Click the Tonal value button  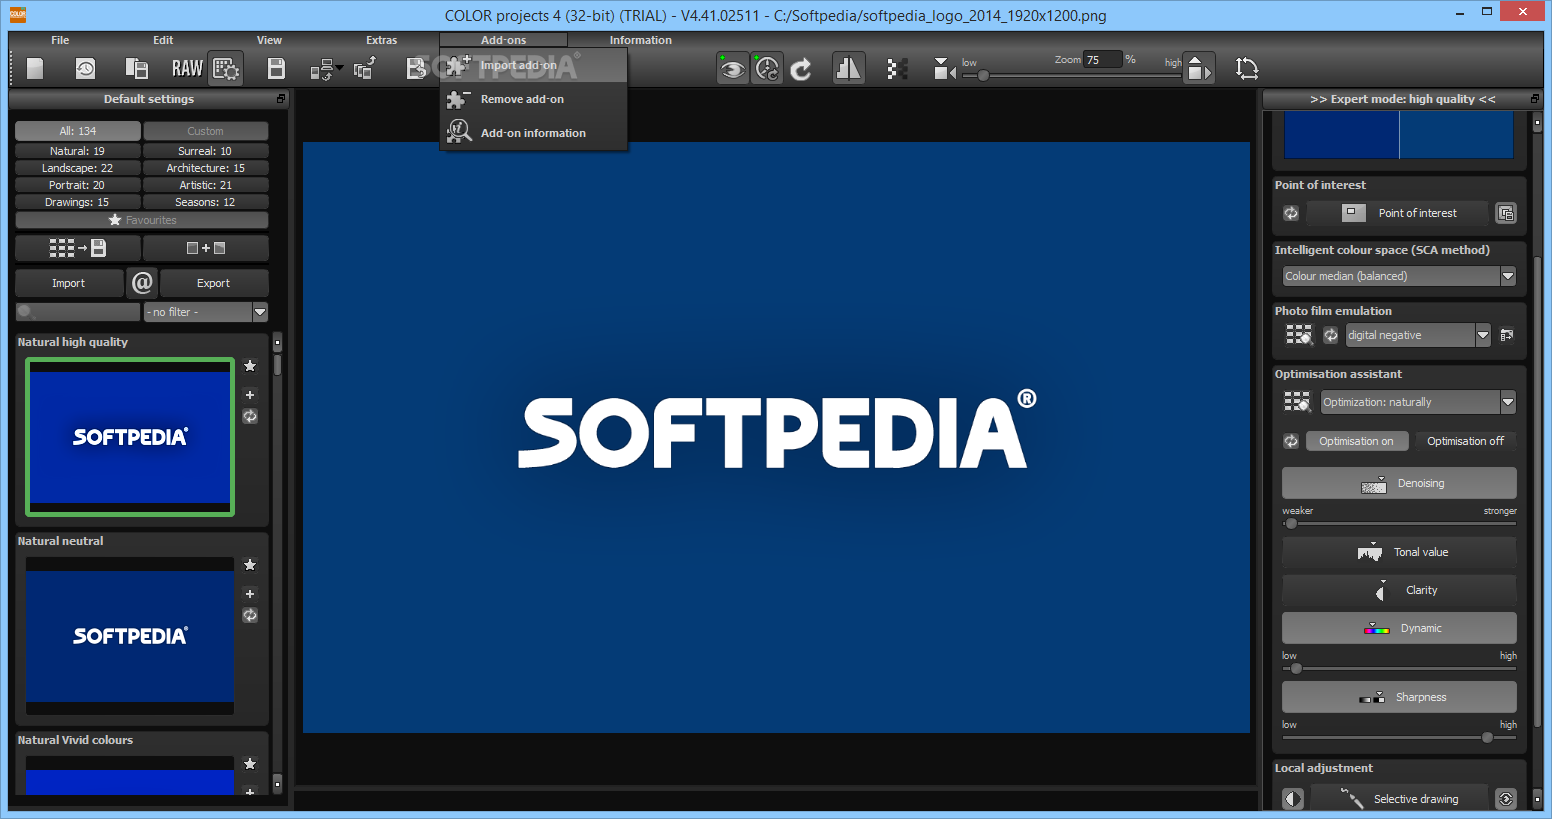point(1399,552)
